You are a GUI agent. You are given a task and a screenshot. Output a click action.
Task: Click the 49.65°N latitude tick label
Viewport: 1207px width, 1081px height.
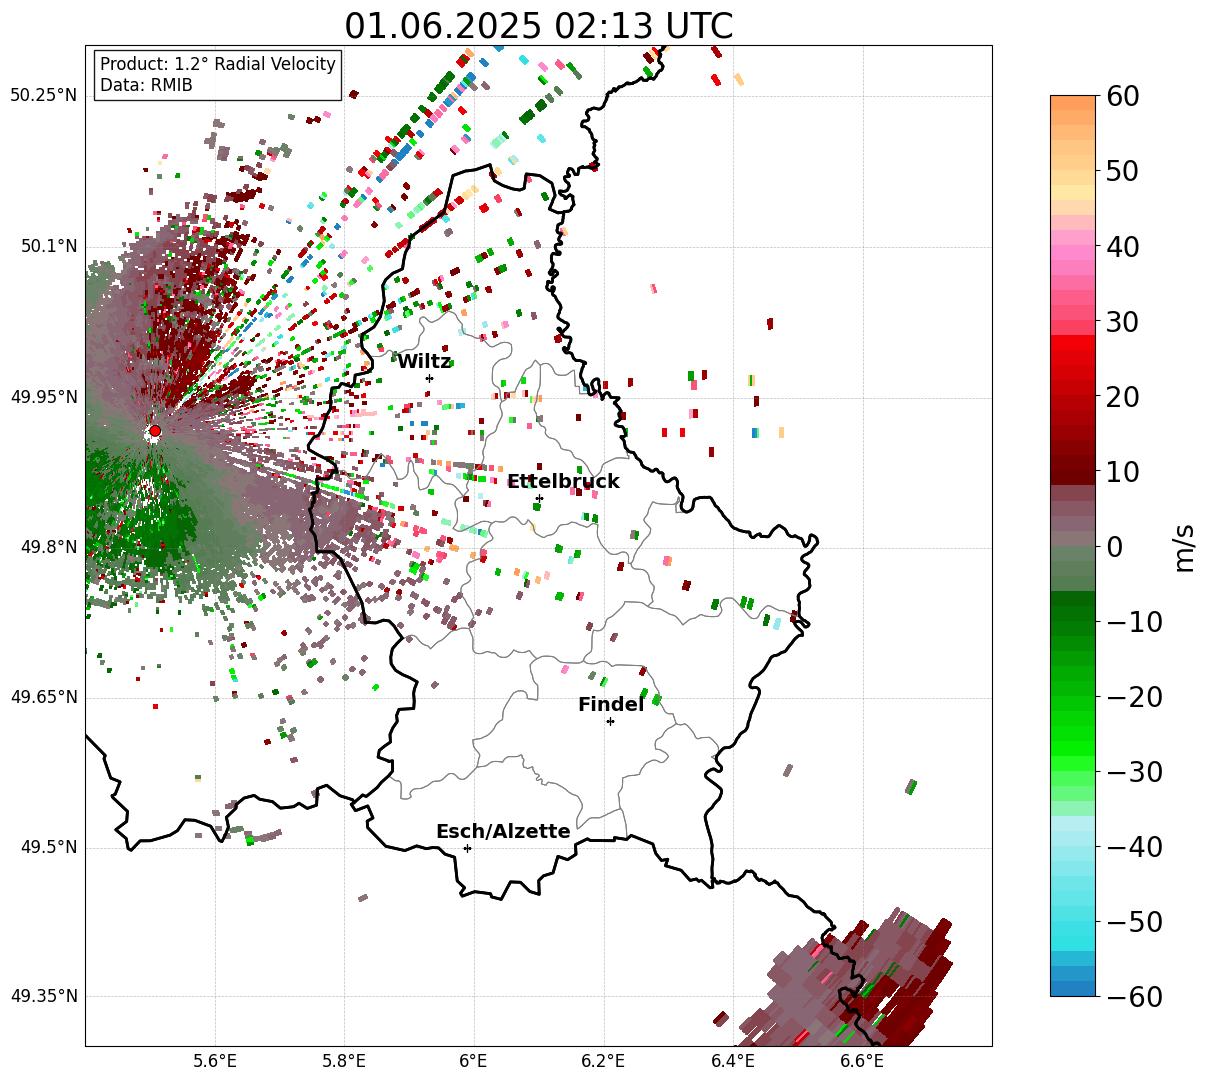44,697
